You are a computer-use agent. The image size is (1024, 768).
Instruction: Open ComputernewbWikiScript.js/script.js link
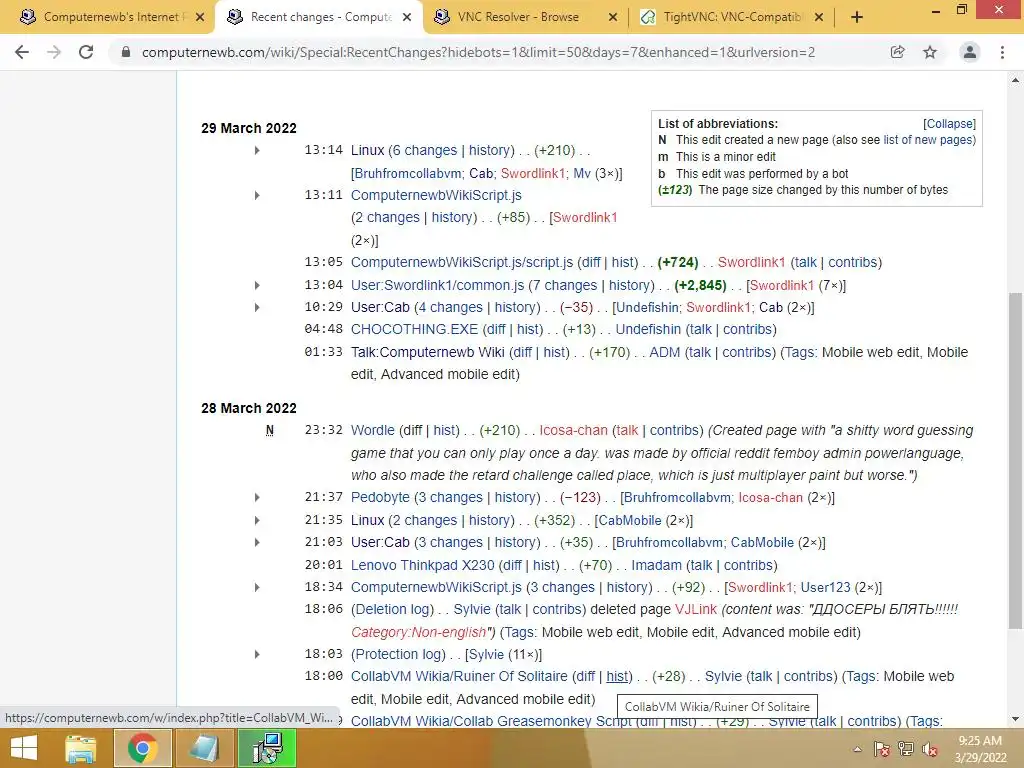[462, 263]
